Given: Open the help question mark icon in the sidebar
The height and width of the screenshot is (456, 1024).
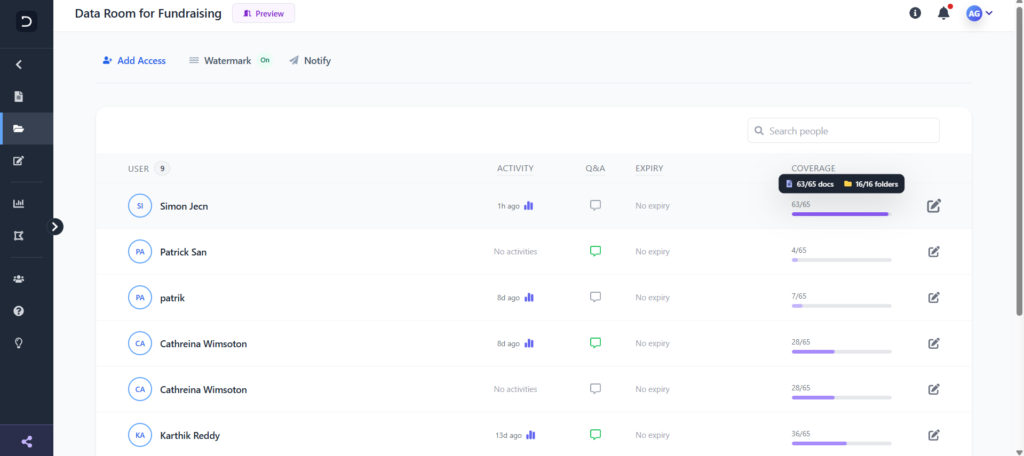Looking at the screenshot, I should (x=19, y=311).
